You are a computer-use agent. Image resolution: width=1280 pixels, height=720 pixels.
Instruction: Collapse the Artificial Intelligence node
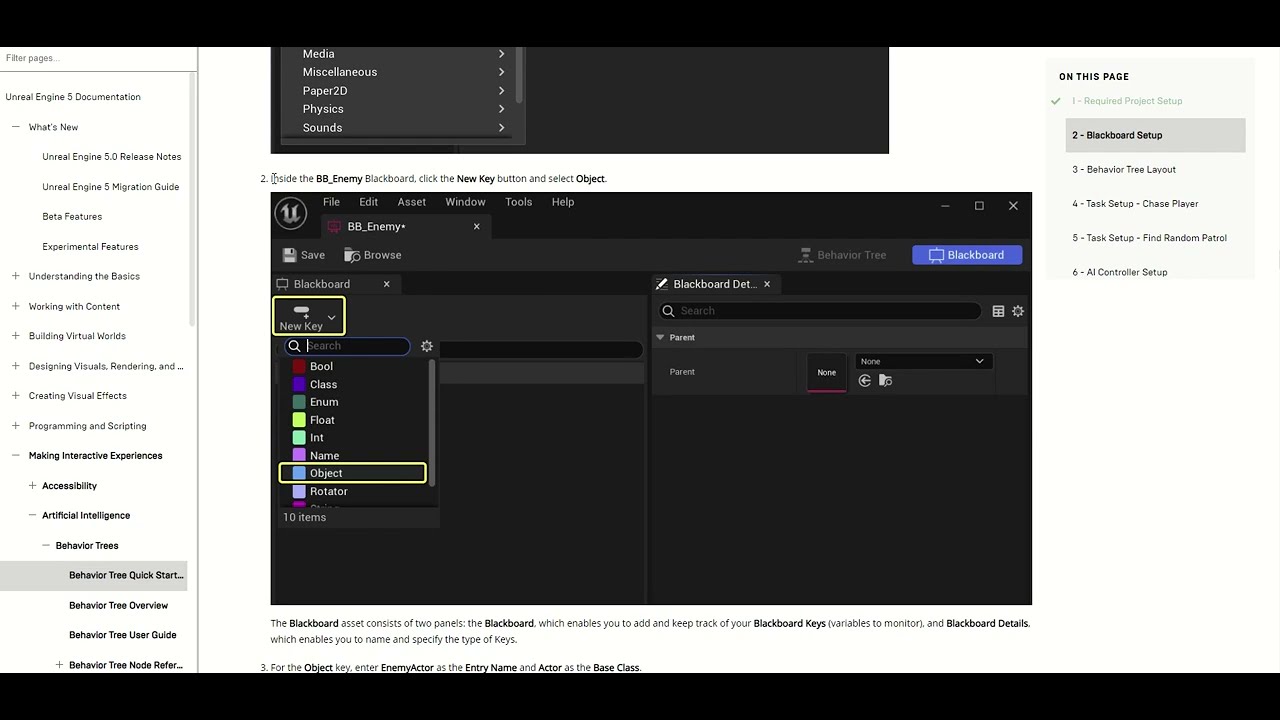(32, 516)
